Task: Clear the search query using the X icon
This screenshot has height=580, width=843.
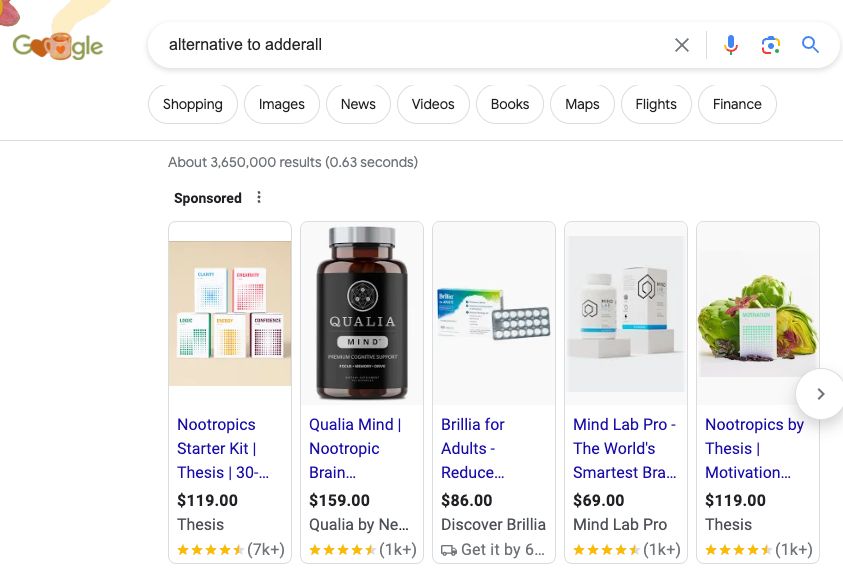Action: point(682,45)
